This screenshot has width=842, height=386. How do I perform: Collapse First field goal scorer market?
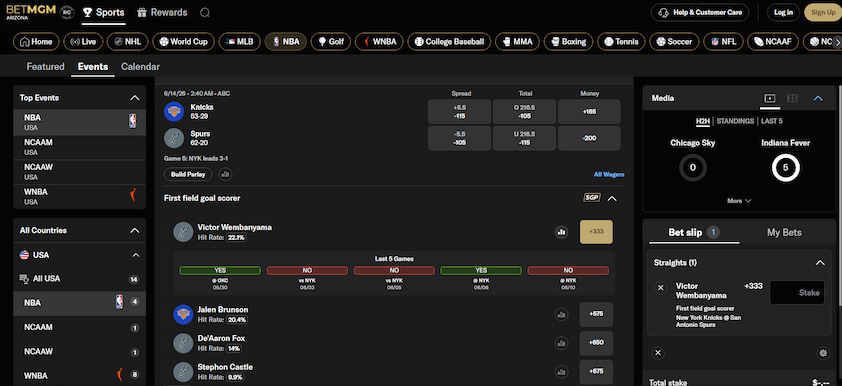coord(612,198)
